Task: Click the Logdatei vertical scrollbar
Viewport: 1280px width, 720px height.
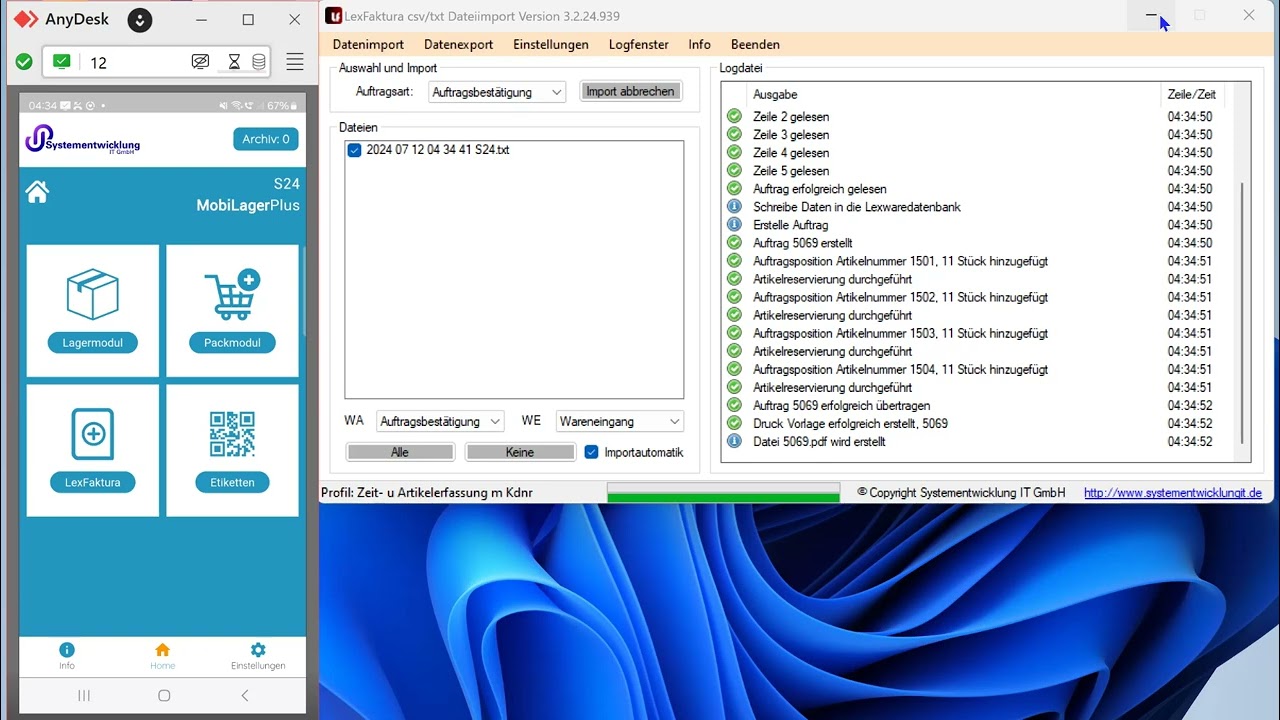Action: [1243, 314]
